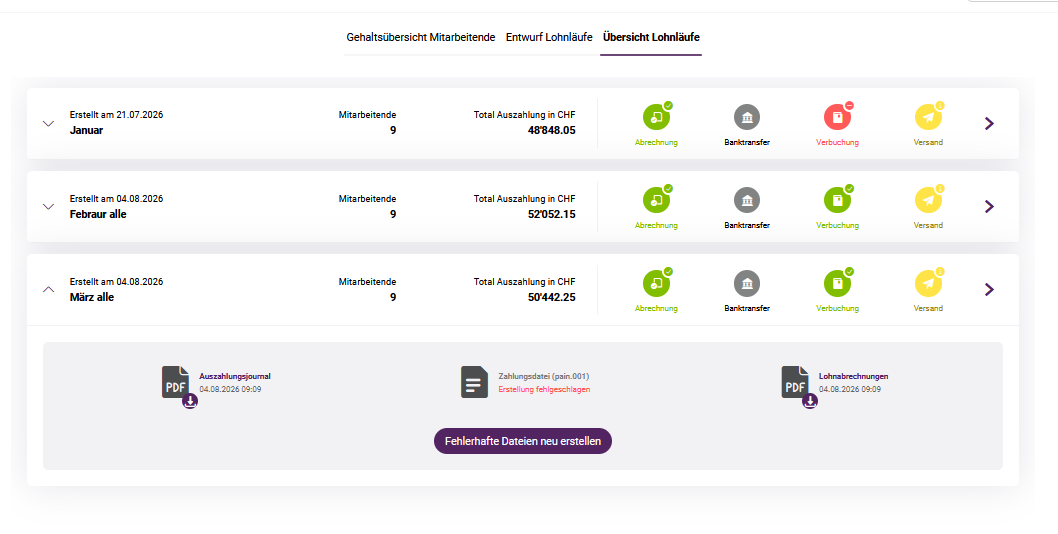Open Abrechnung icon for Febraur alle
This screenshot has width=1058, height=534.
point(656,201)
